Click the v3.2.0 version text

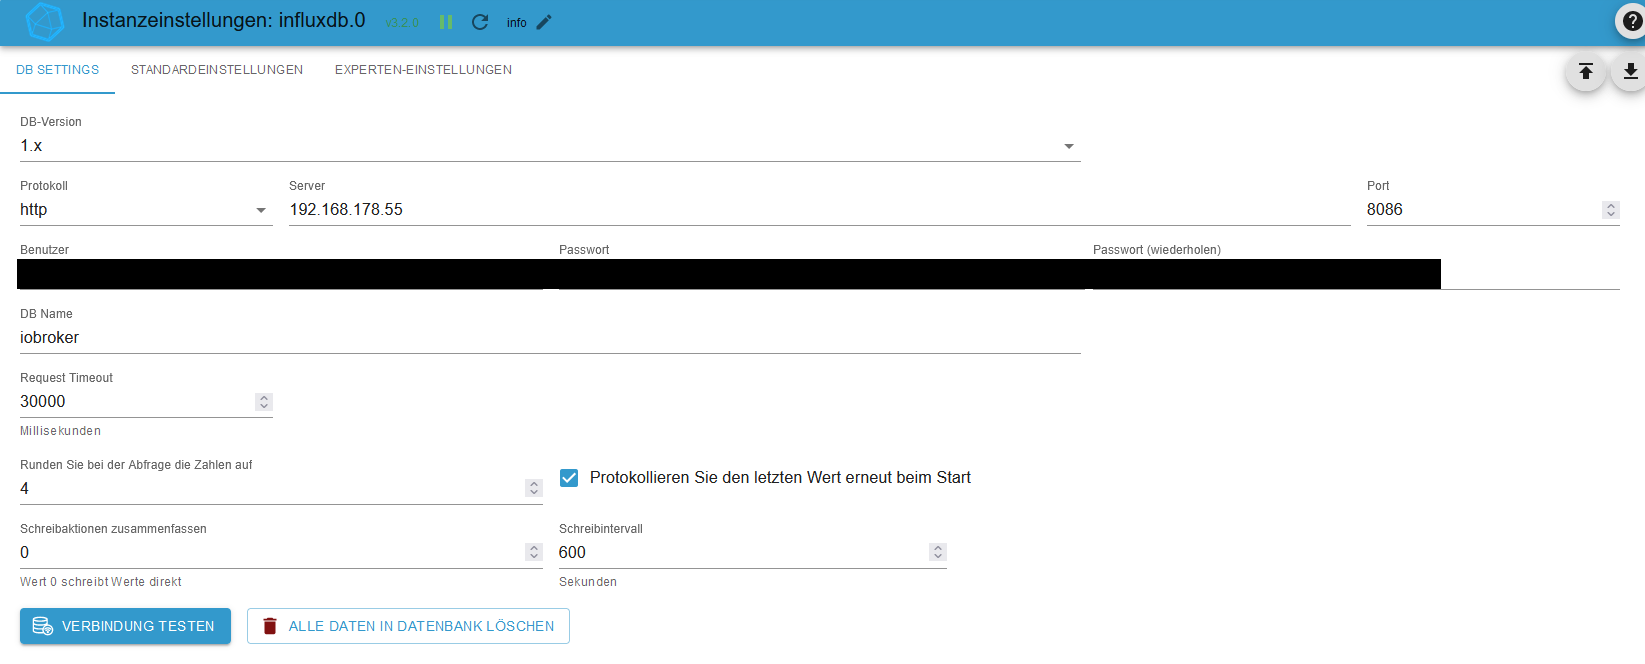tap(402, 23)
